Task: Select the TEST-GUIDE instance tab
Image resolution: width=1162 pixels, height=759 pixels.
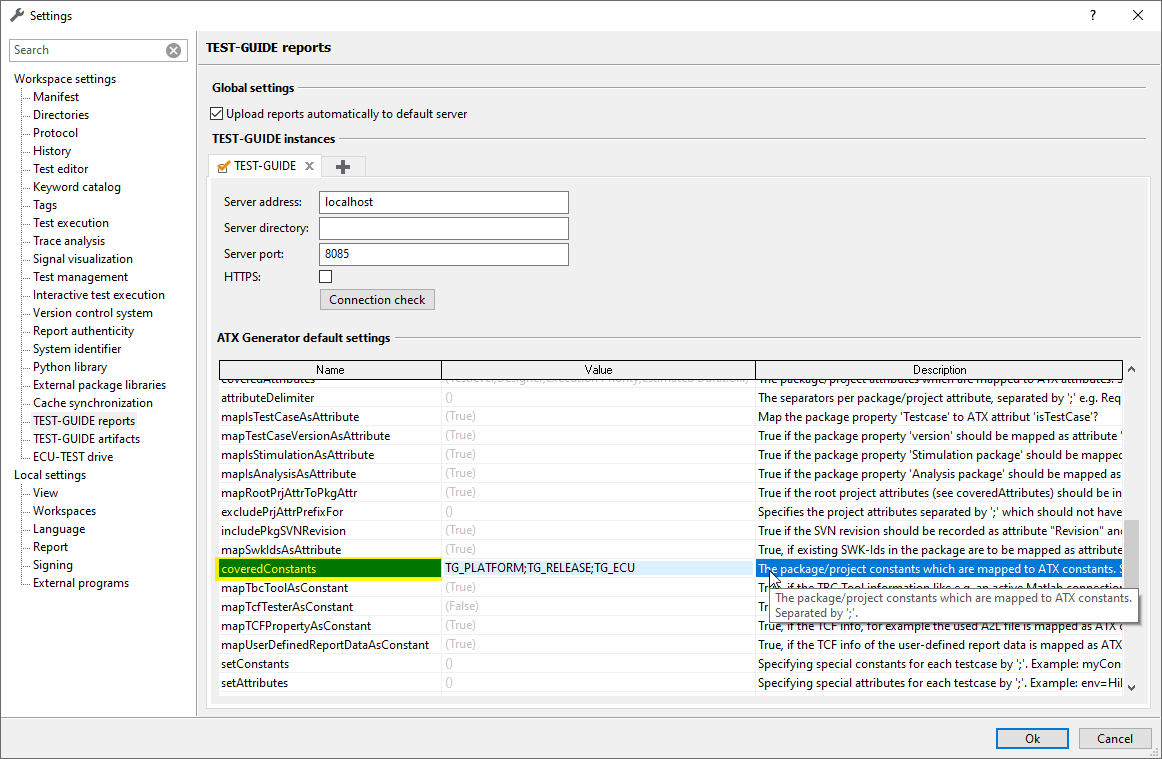Action: tap(264, 166)
